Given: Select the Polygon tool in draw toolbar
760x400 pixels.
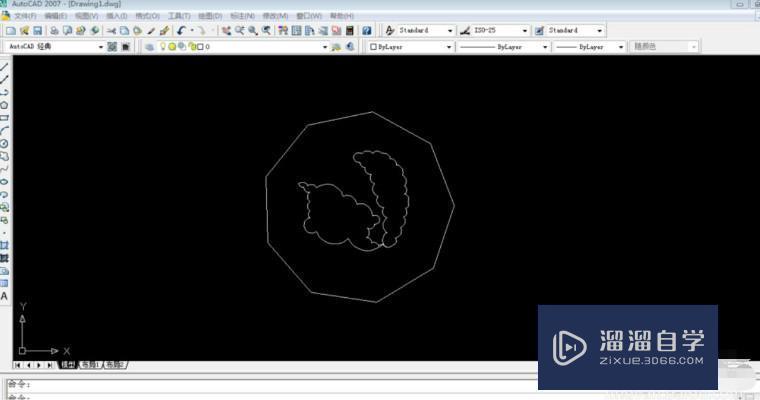Looking at the screenshot, I should tap(4, 105).
